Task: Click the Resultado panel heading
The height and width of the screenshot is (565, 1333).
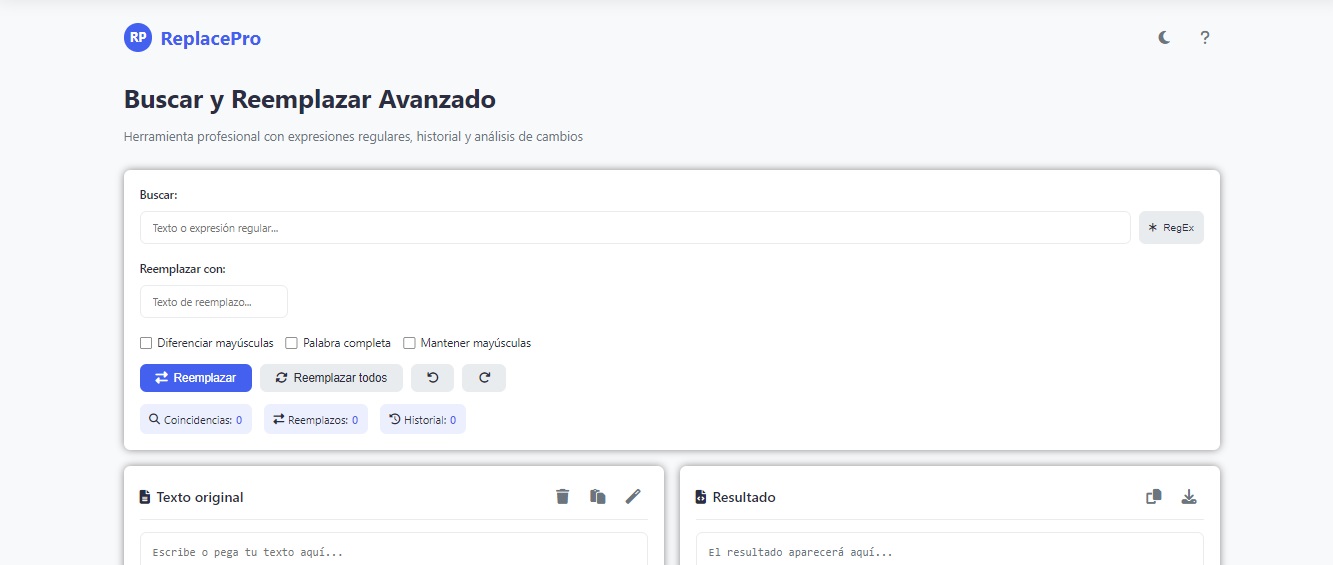Action: 735,497
